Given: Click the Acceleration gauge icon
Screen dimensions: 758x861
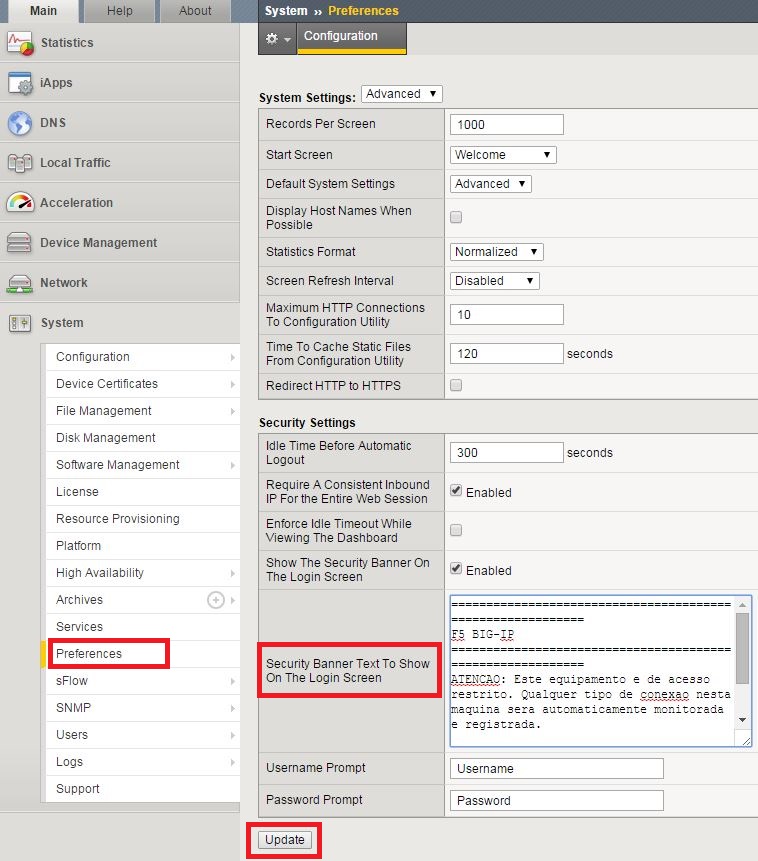Looking at the screenshot, I should pyautogui.click(x=20, y=203).
